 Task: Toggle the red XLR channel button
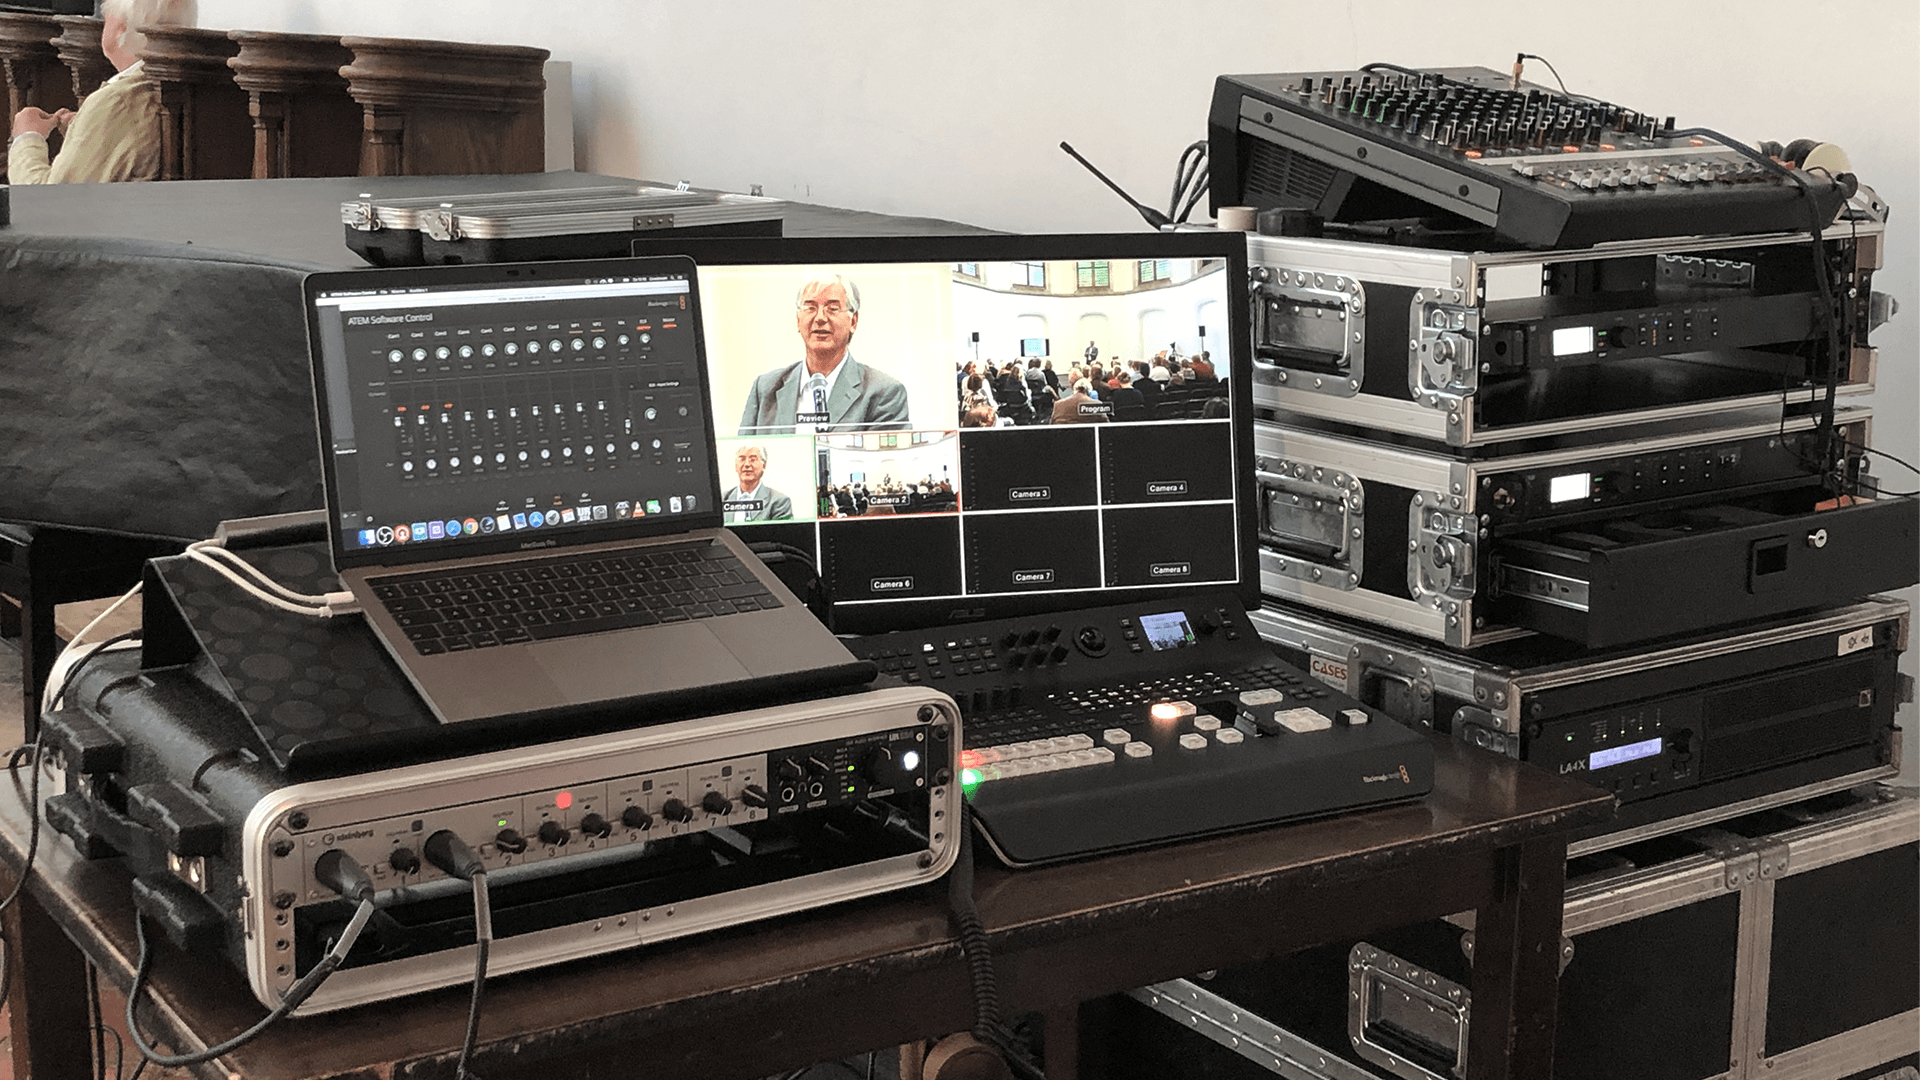click(x=643, y=327)
